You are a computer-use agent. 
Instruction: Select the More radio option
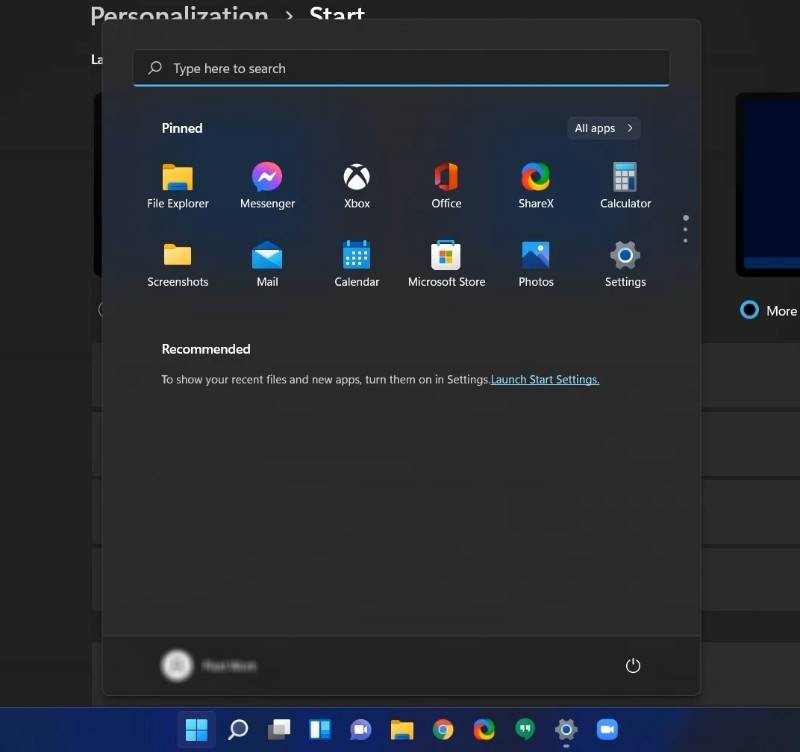coord(748,311)
